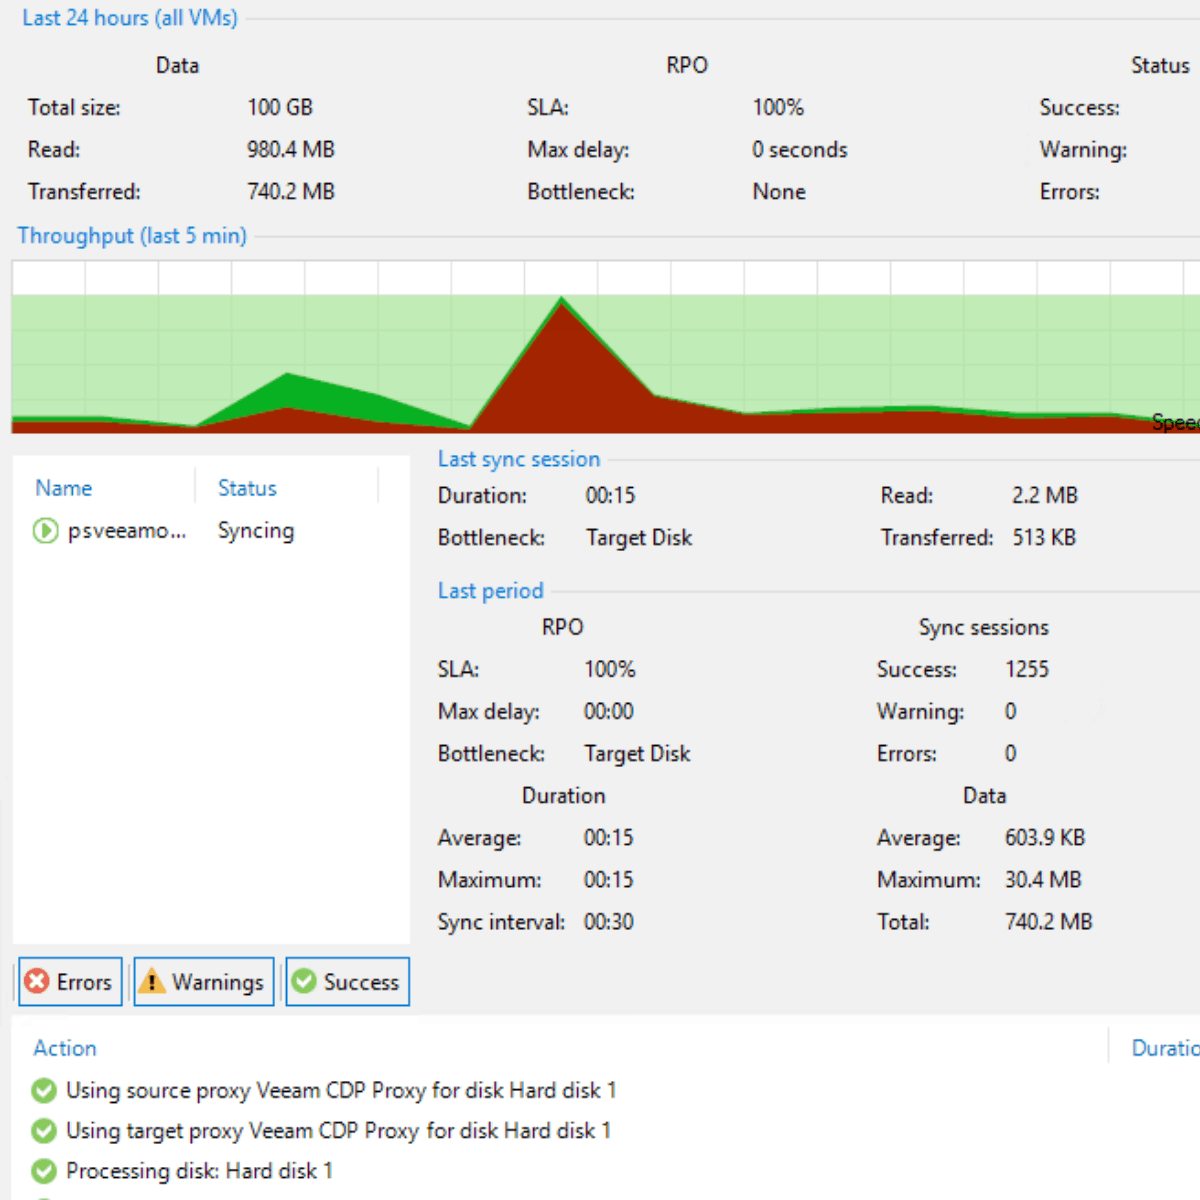This screenshot has height=1200, width=1200.
Task: Sort VM list by Status column header
Action: click(247, 488)
